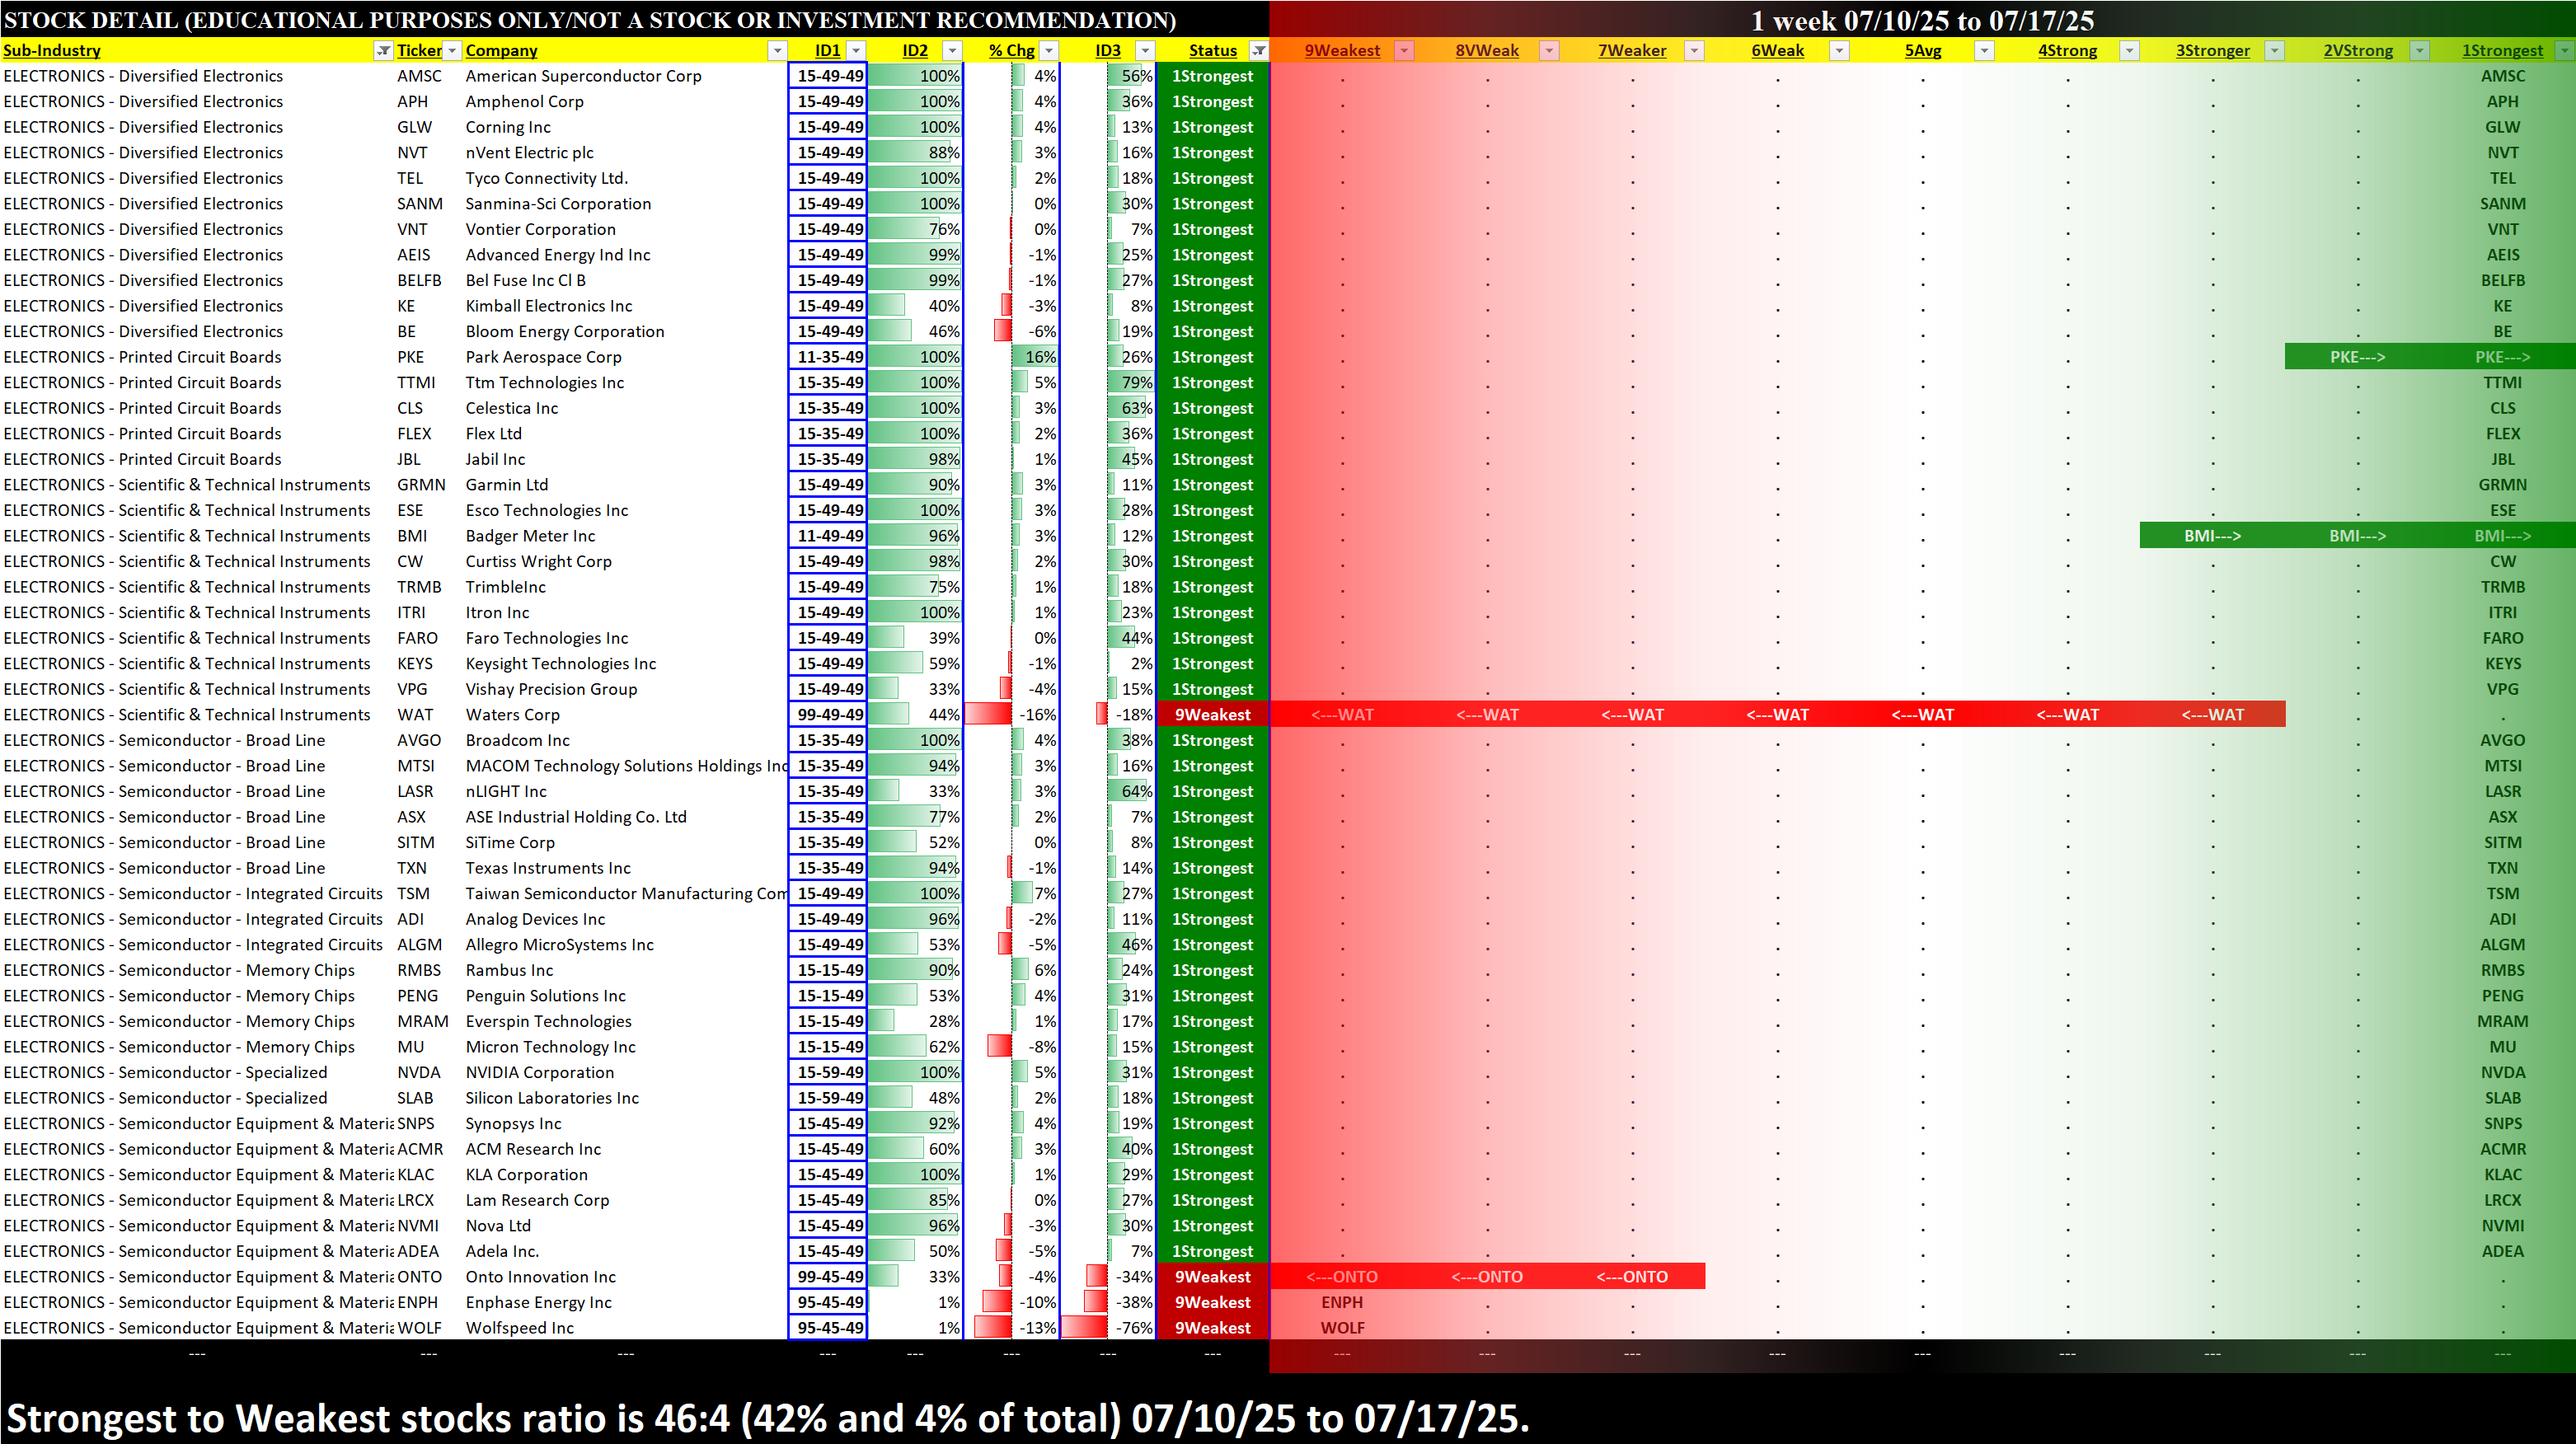Image resolution: width=2576 pixels, height=1444 pixels.
Task: Click the Sub-Industry column header
Action: point(52,51)
